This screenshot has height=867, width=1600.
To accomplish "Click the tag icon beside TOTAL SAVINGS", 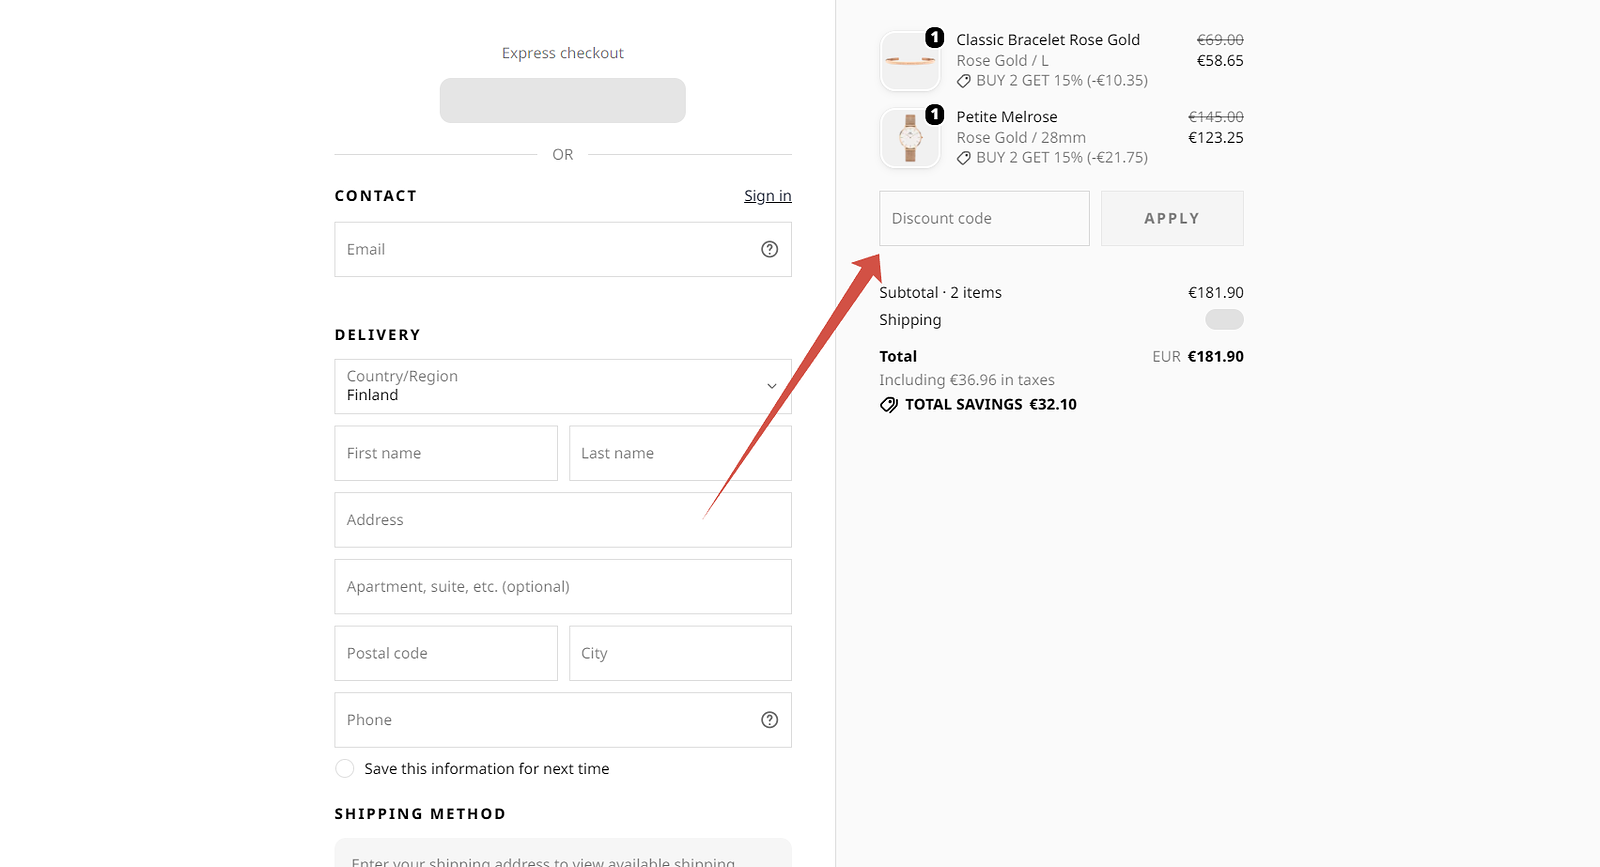I will [x=889, y=405].
